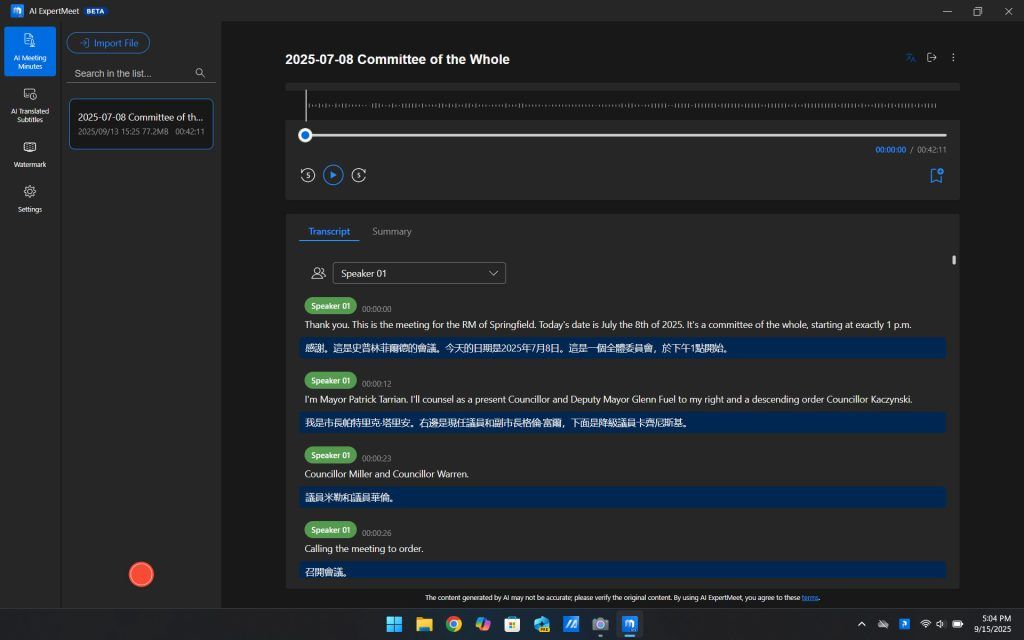Launch Google Chrome from the taskbar
This screenshot has height=640, width=1024.
click(454, 624)
